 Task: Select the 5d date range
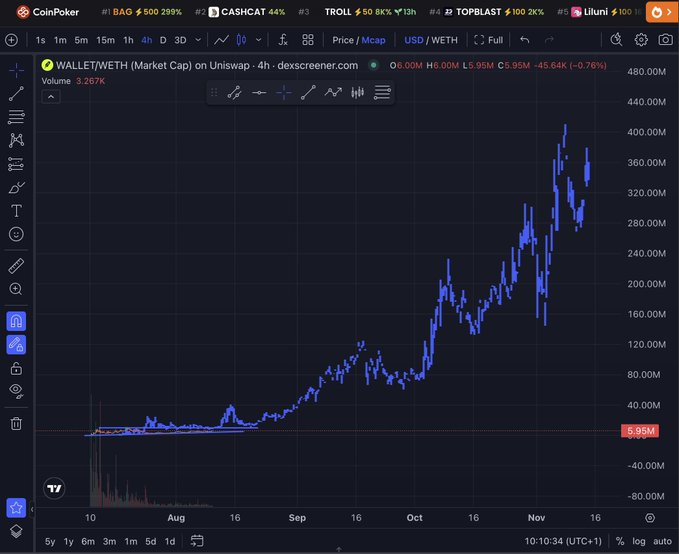click(151, 541)
